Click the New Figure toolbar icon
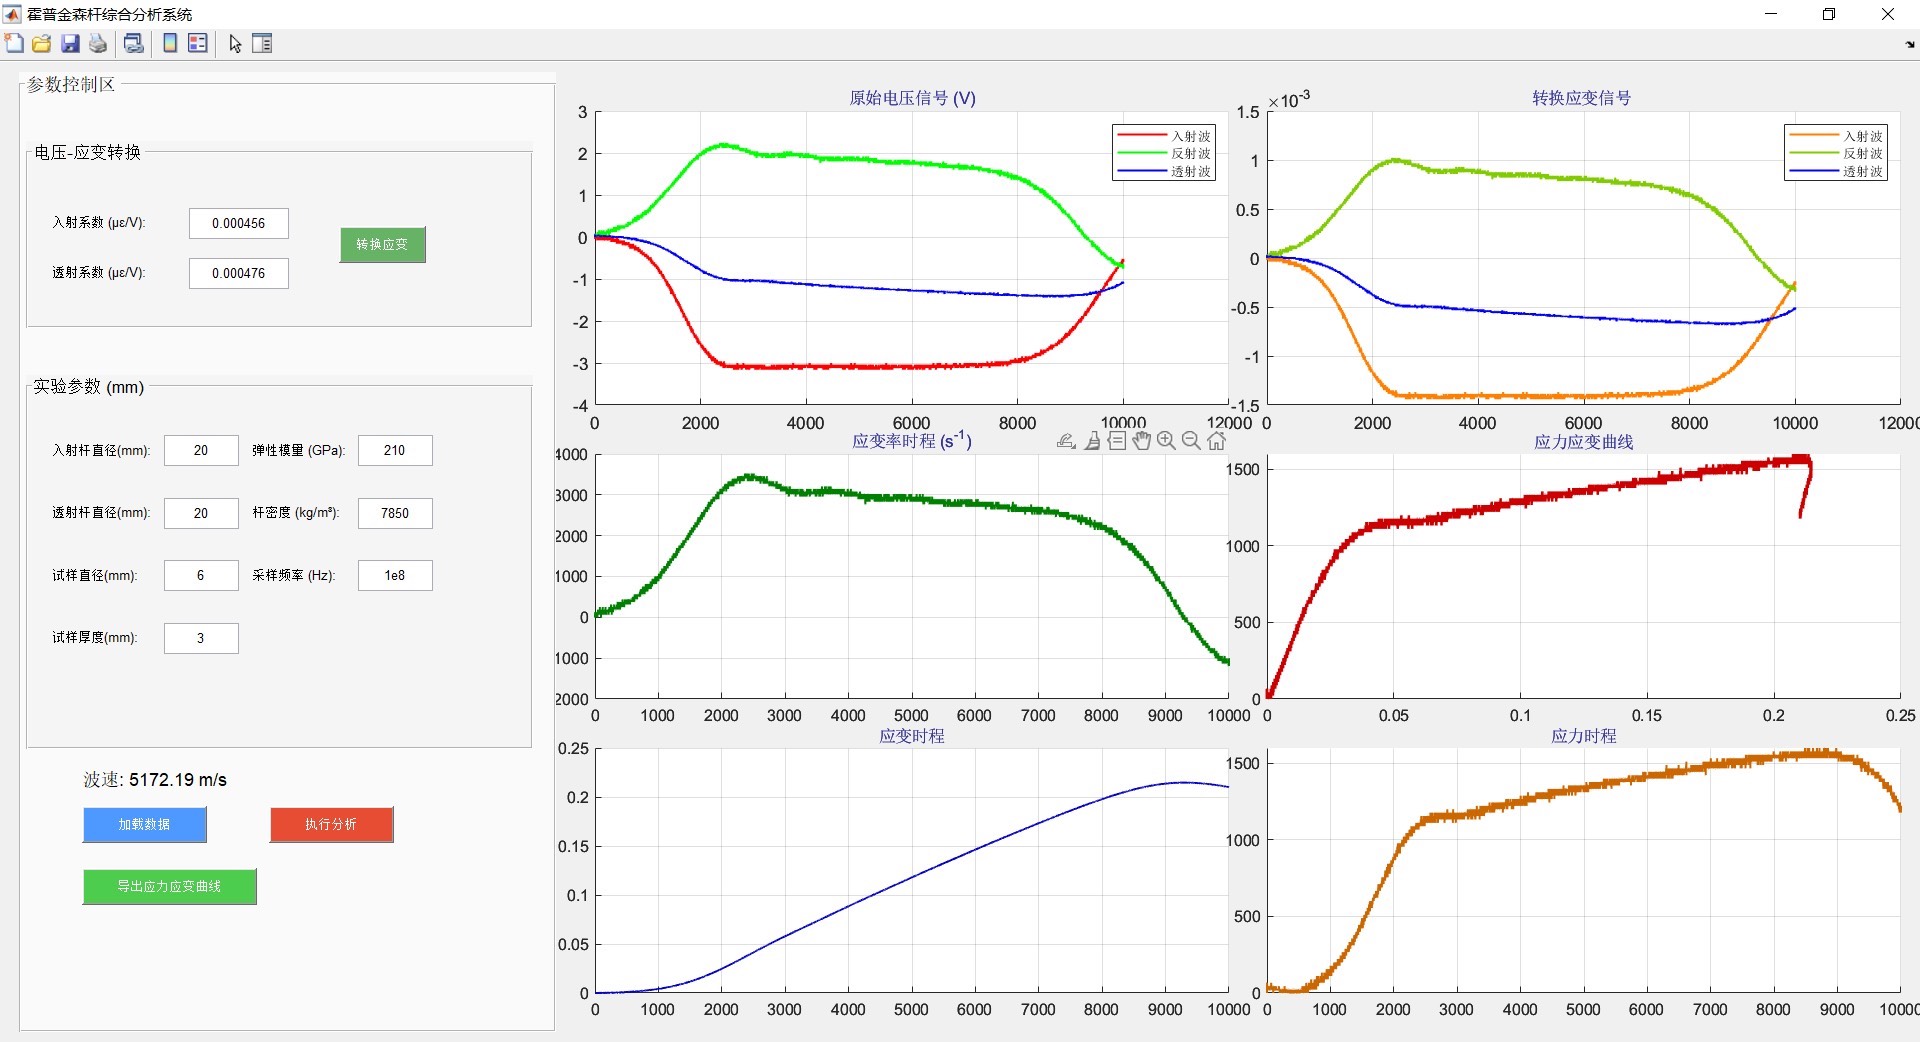1920x1042 pixels. click(14, 43)
